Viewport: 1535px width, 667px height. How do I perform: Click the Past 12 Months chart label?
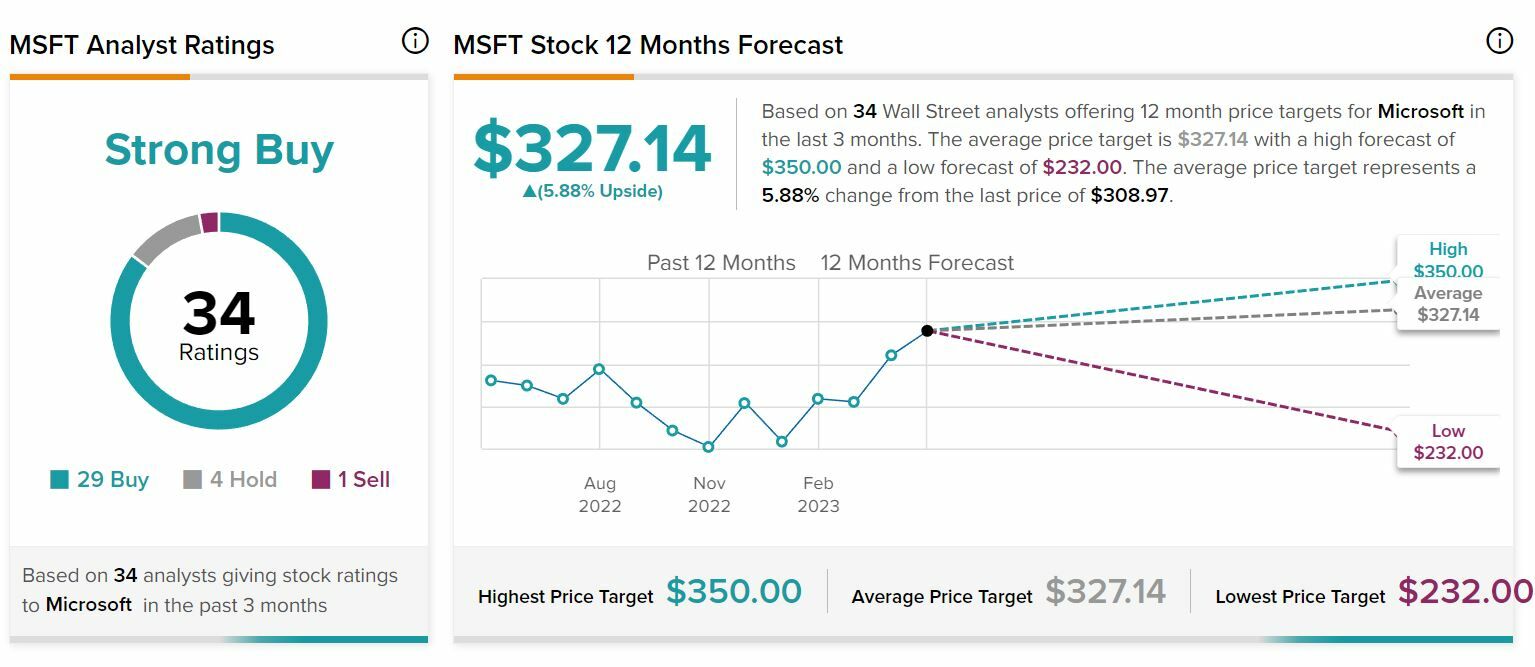tap(721, 263)
